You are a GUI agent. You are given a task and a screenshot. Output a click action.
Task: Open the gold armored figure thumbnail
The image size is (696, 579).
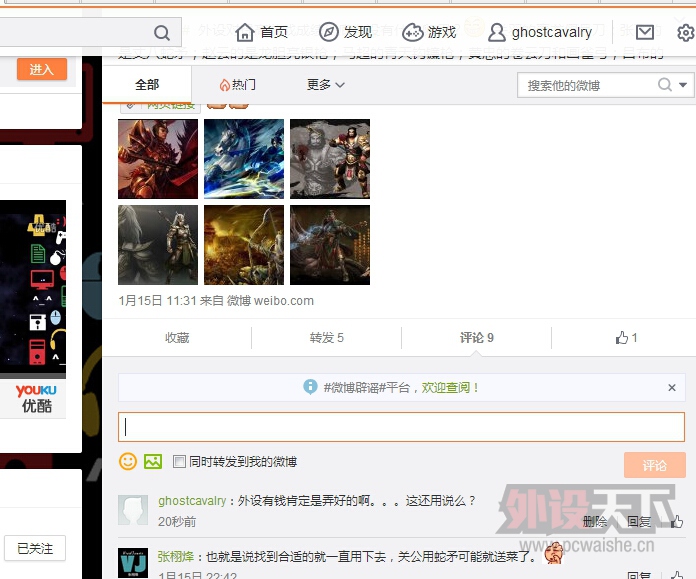click(x=330, y=159)
